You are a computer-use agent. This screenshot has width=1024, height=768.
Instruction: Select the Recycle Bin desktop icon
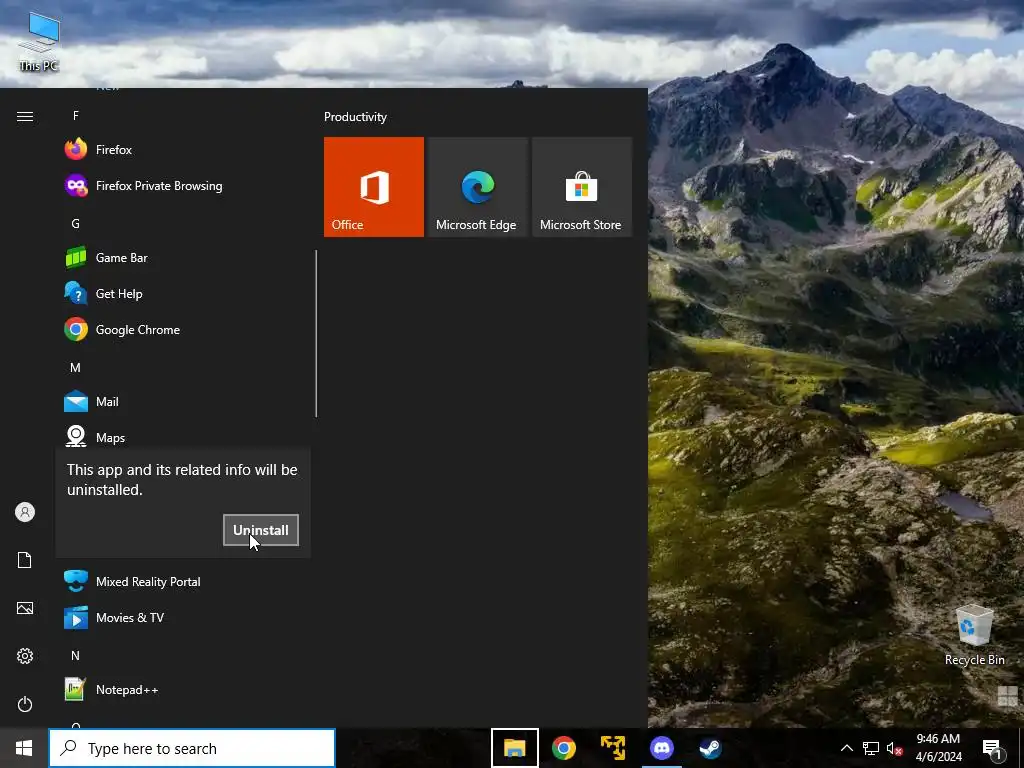tap(974, 635)
